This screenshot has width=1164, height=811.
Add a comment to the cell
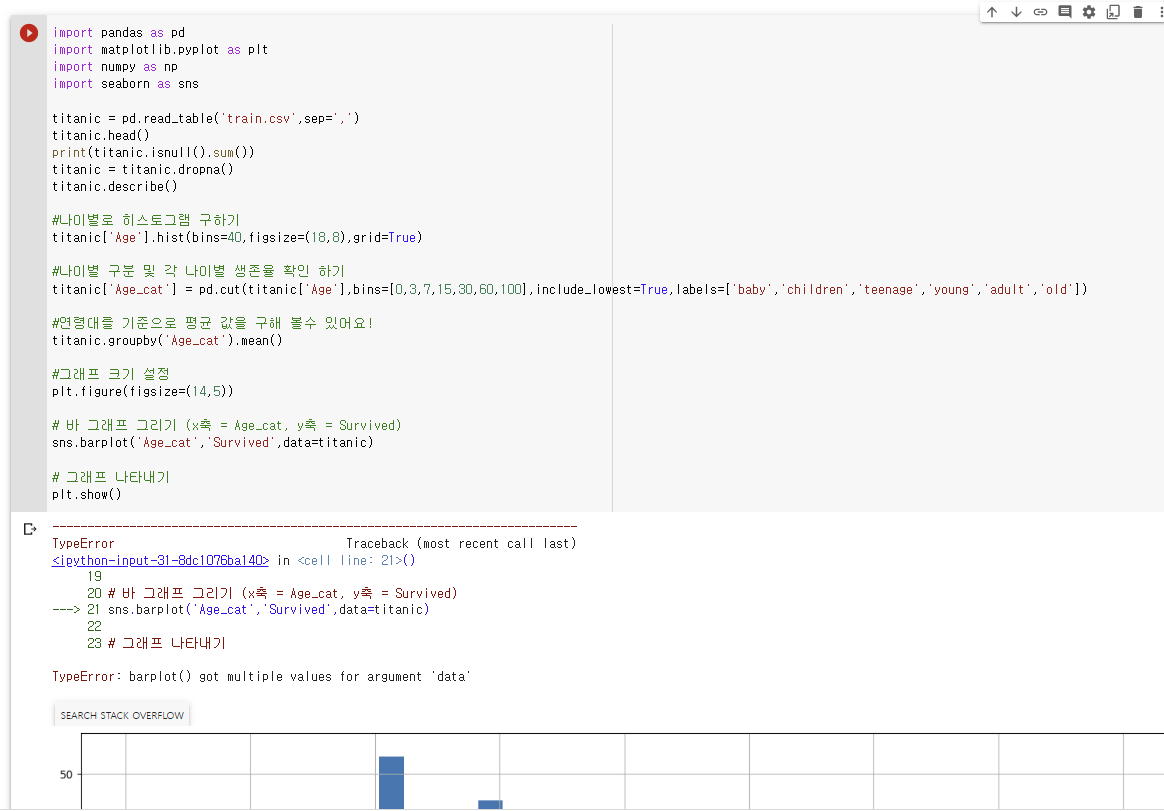1065,12
